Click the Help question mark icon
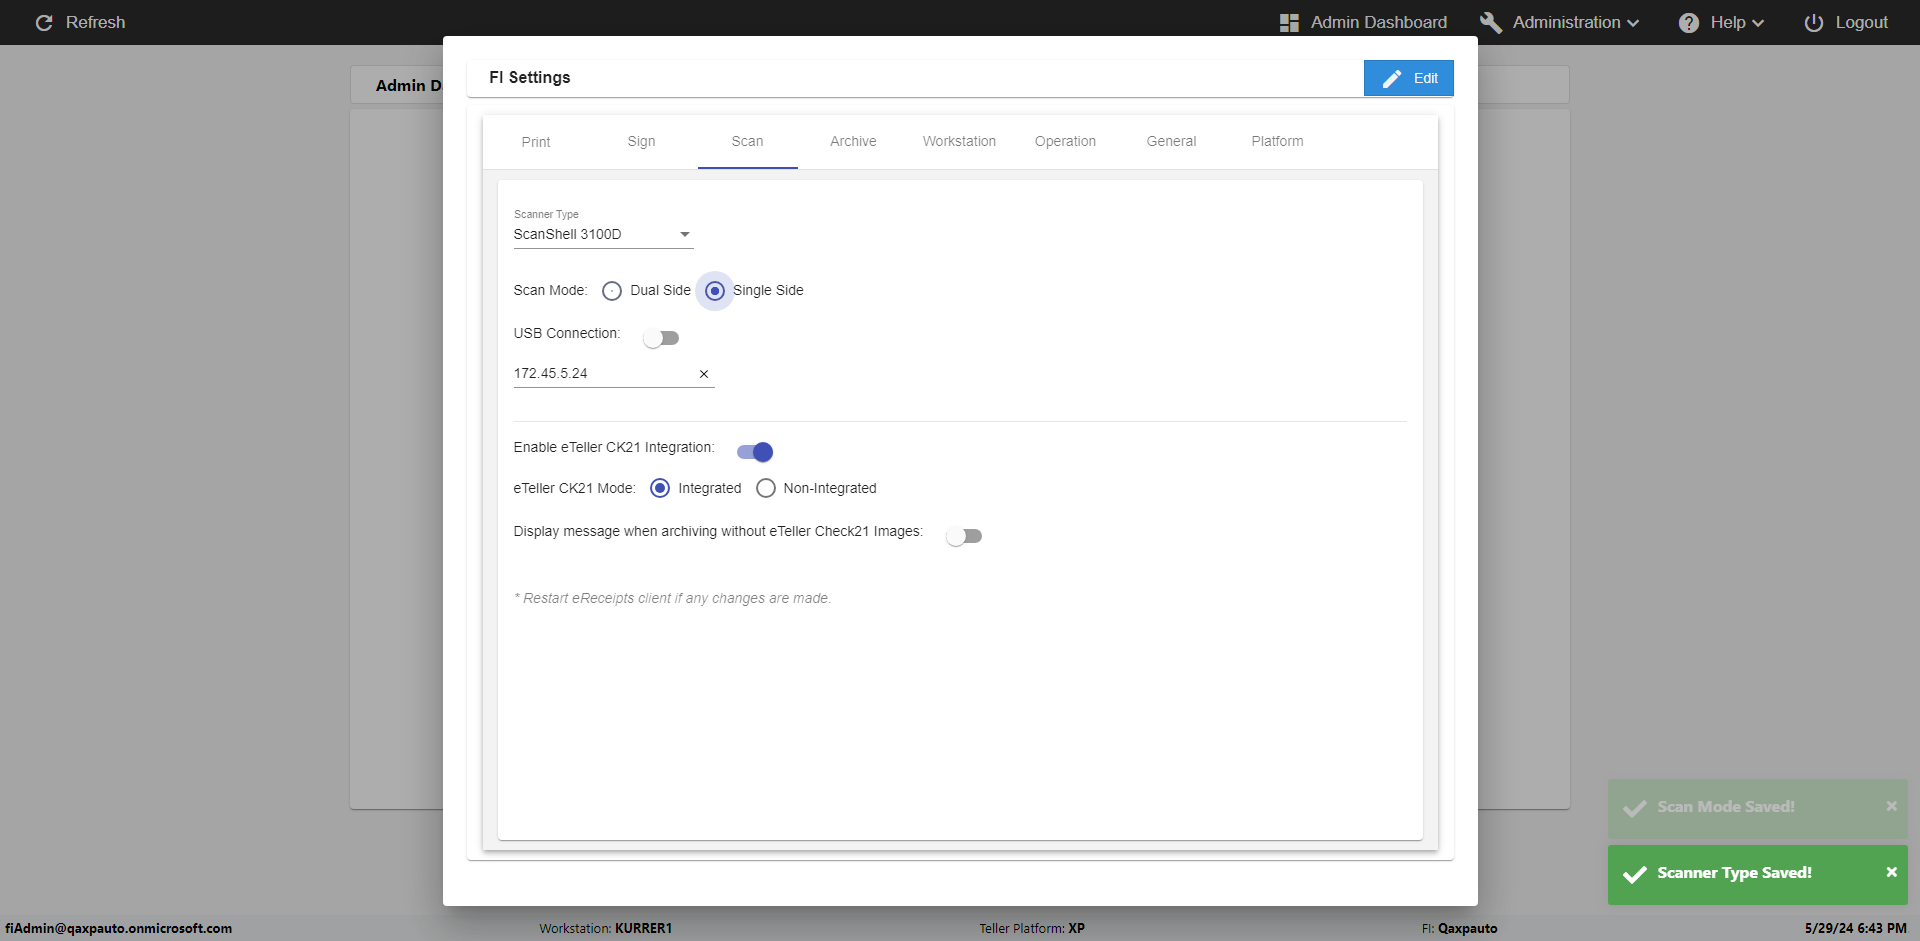The height and width of the screenshot is (941, 1920). point(1689,22)
